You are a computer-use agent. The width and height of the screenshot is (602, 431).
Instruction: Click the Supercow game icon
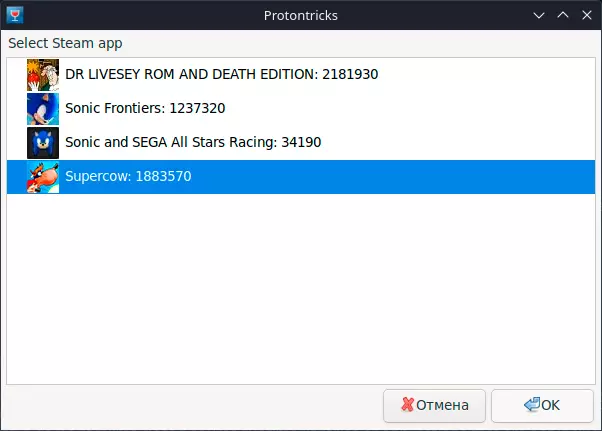coord(43,177)
